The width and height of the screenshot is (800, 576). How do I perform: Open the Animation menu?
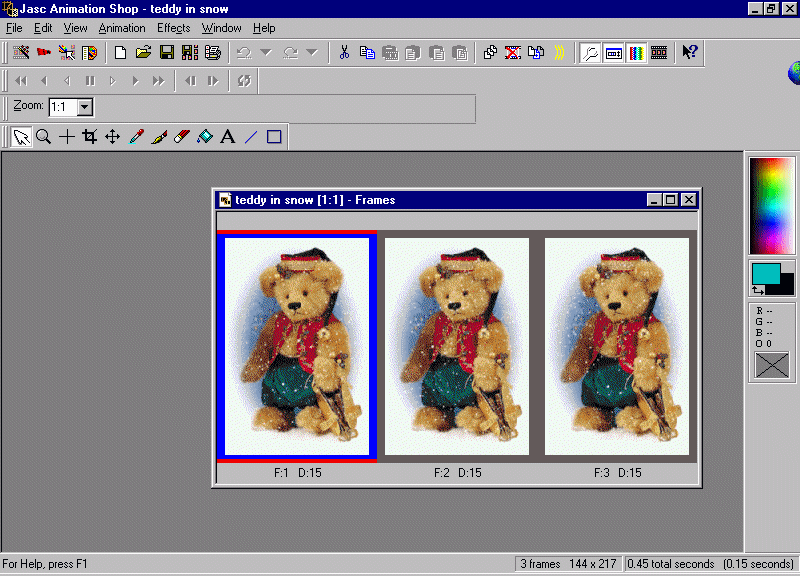tap(122, 28)
